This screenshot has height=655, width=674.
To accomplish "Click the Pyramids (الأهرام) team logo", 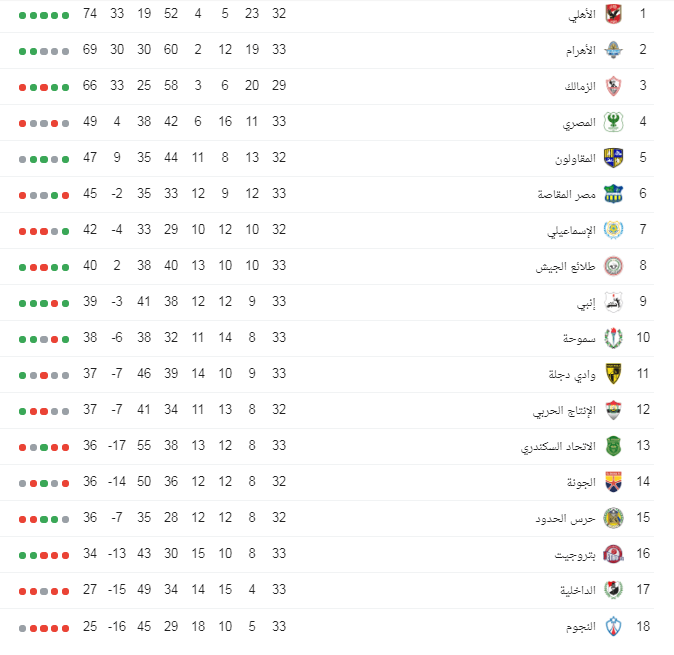I will pyautogui.click(x=613, y=50).
